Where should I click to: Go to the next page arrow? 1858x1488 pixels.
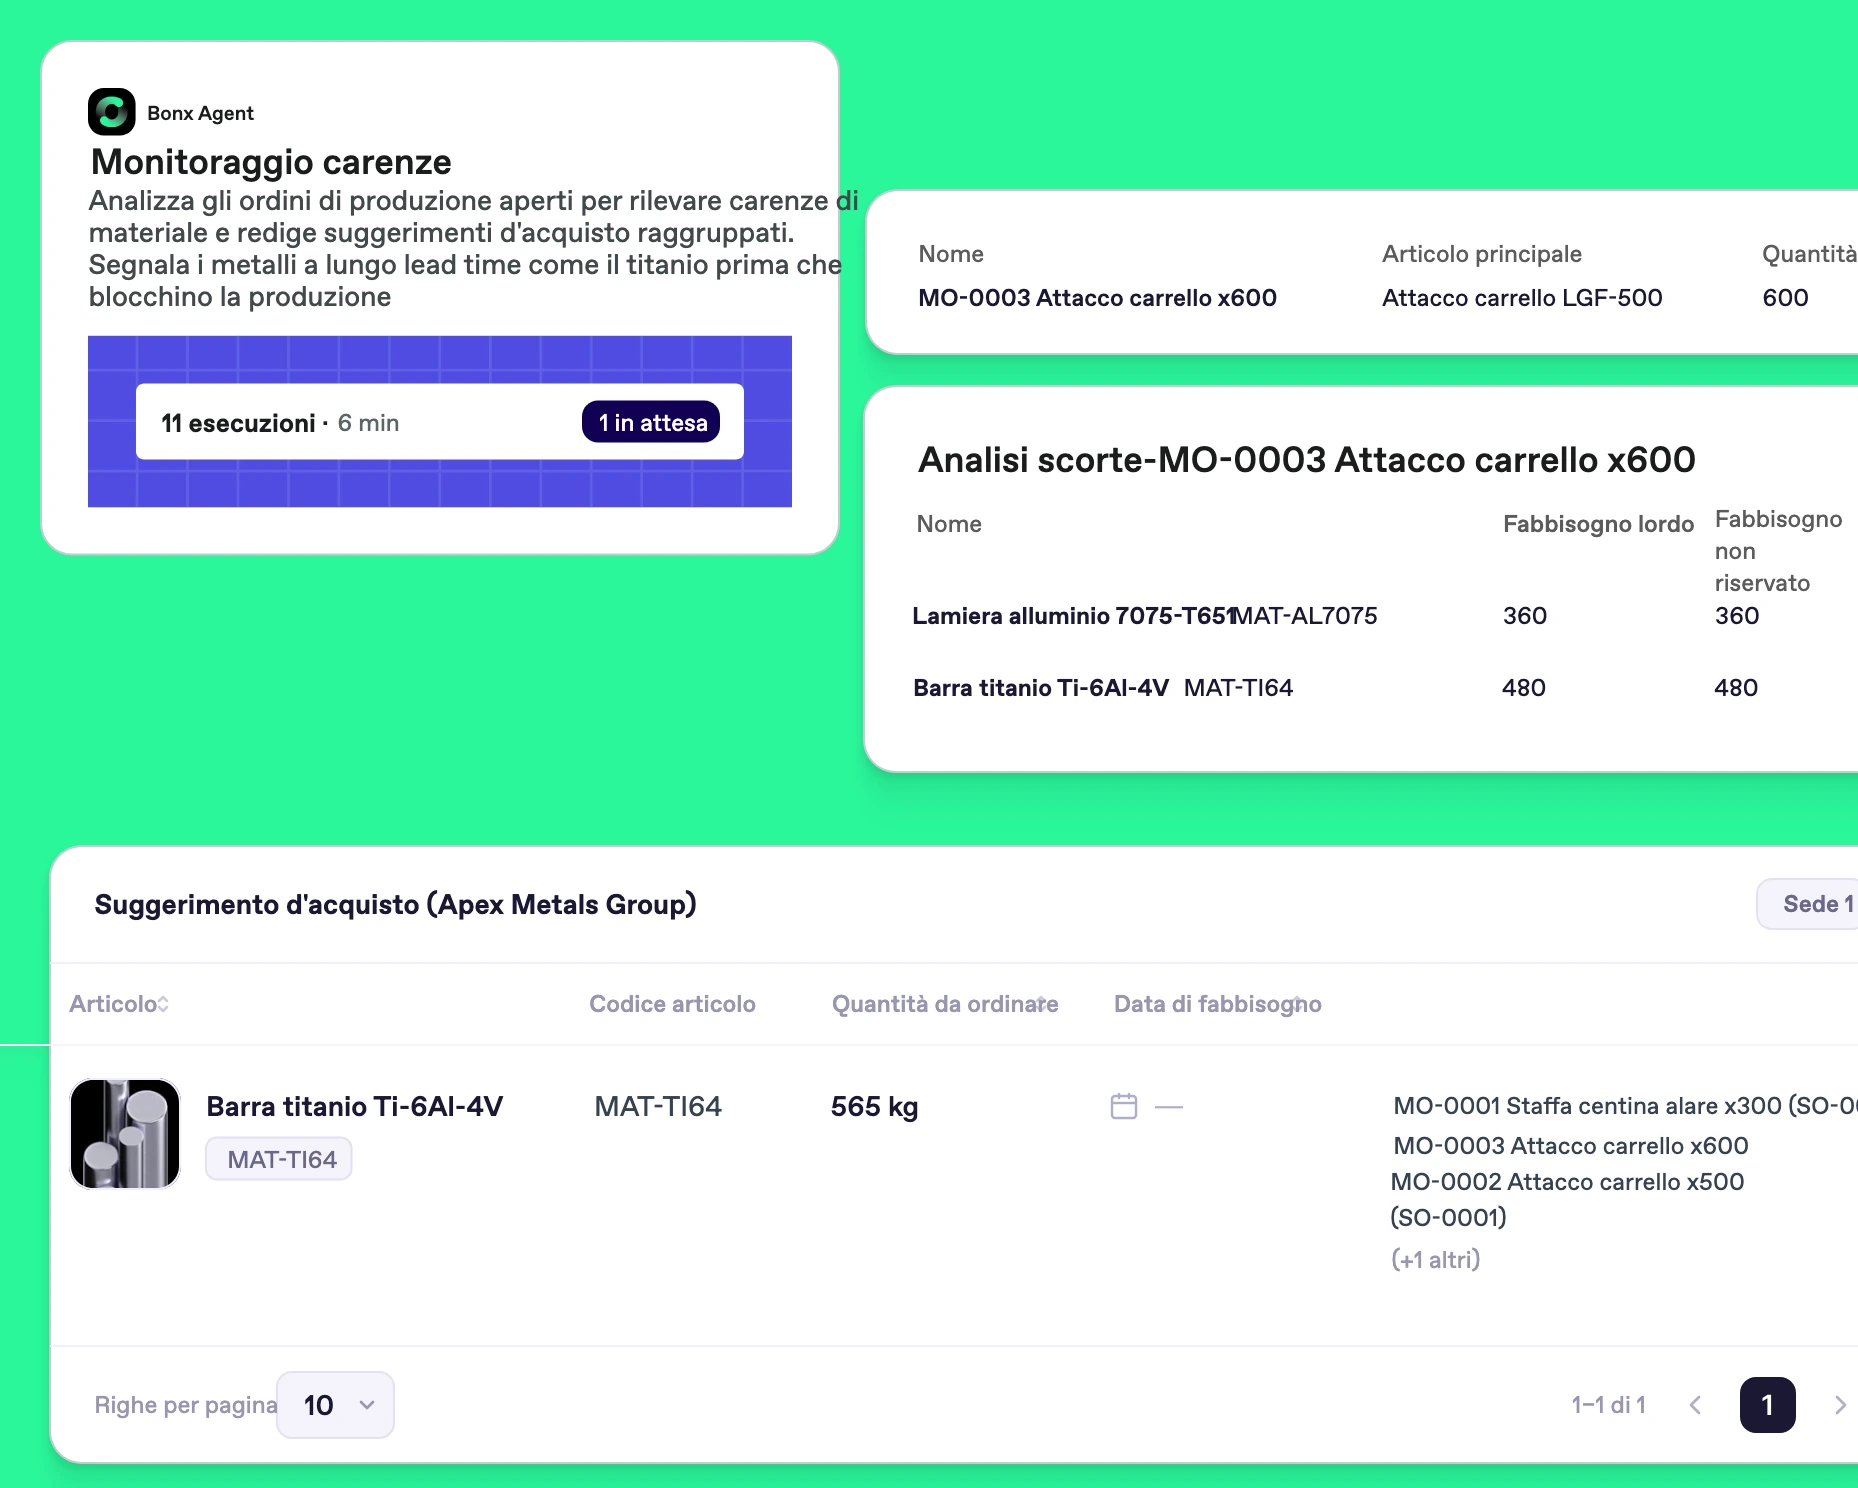(1840, 1405)
